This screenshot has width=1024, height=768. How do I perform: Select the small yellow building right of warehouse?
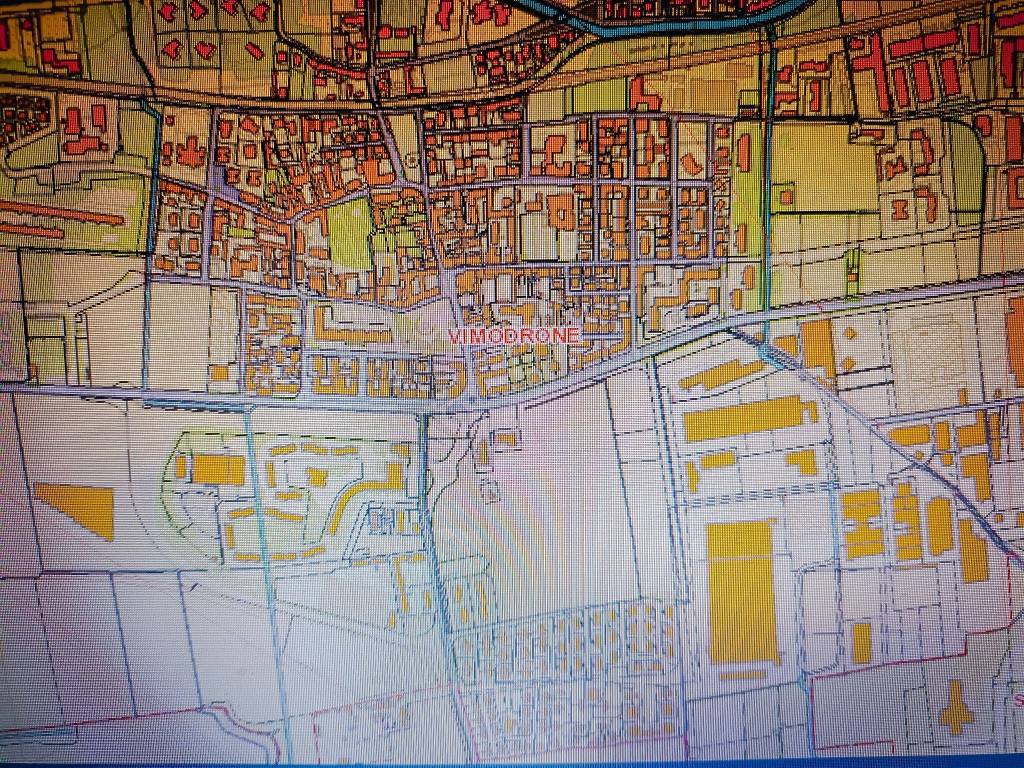(x=861, y=642)
